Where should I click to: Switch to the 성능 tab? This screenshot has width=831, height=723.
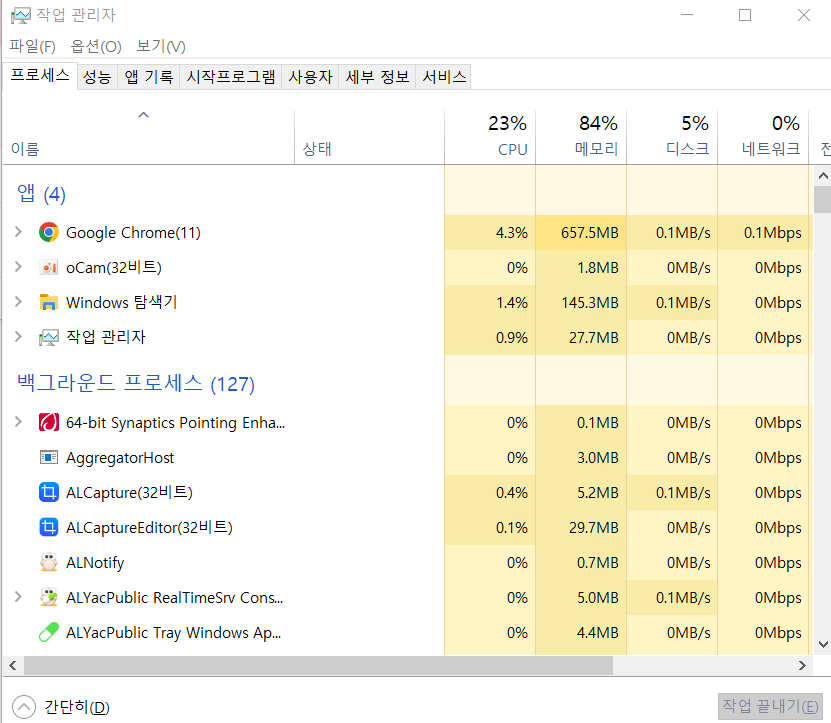click(x=97, y=77)
